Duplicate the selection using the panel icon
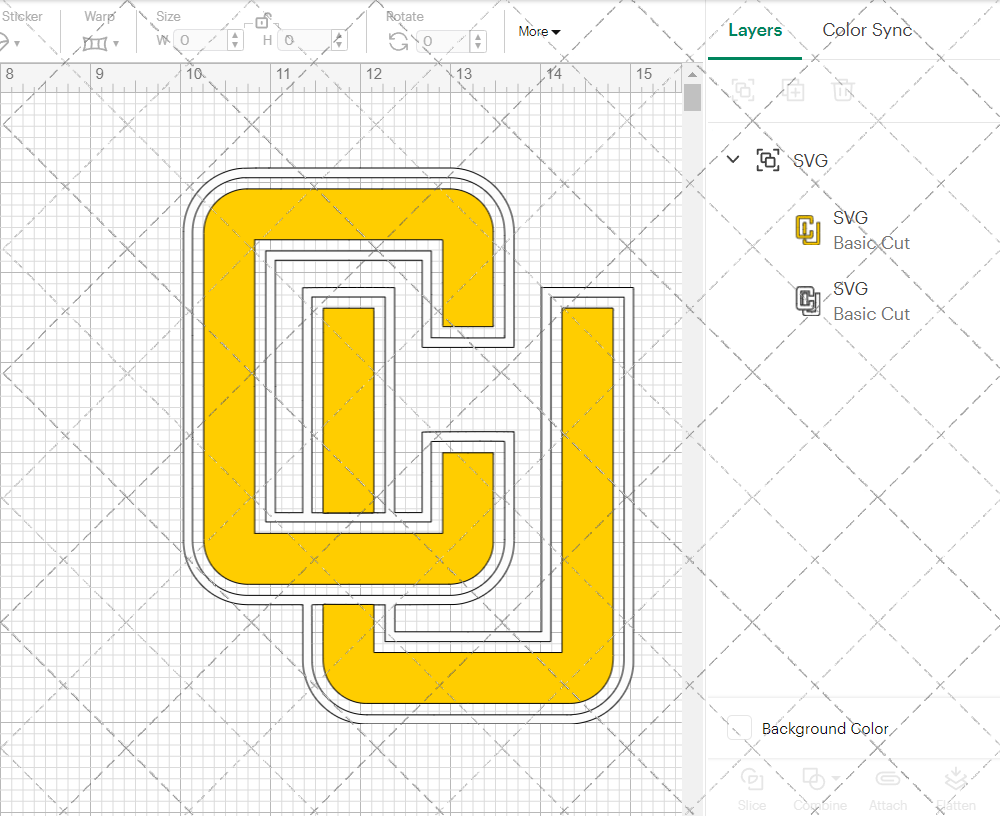Screen dimensions: 1000x816 [794, 90]
